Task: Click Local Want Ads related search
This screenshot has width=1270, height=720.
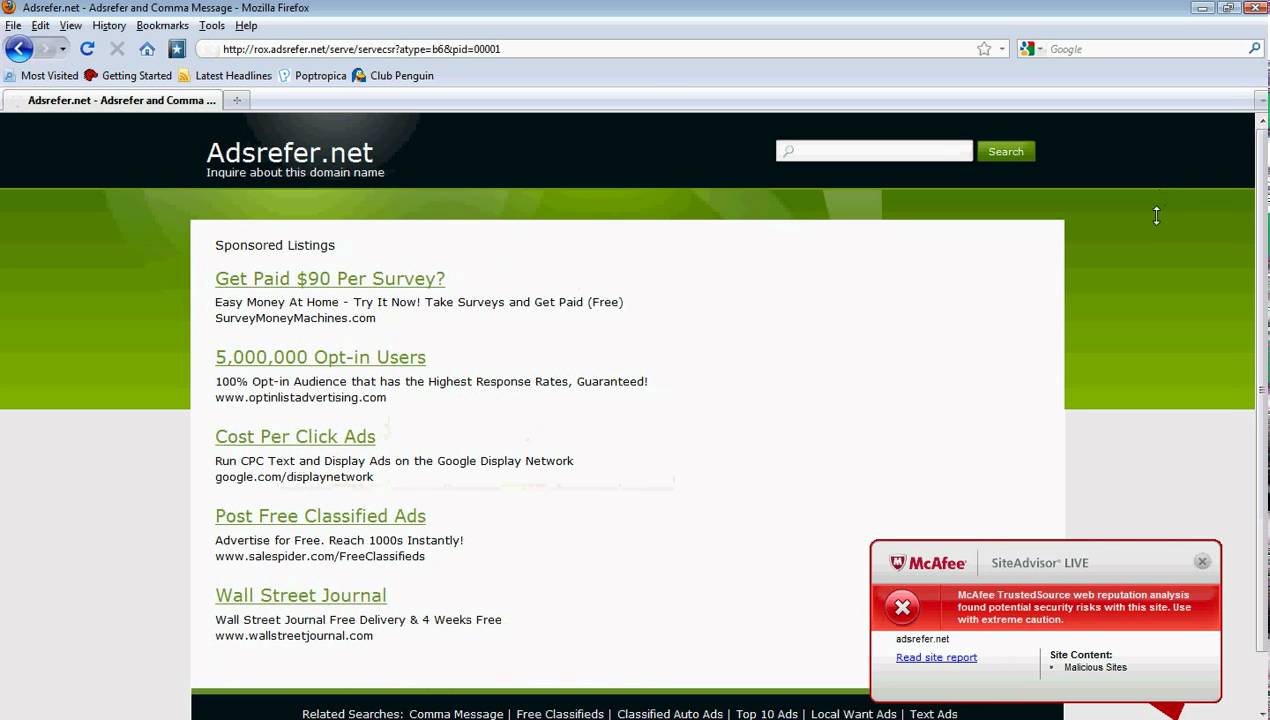Action: (x=854, y=714)
